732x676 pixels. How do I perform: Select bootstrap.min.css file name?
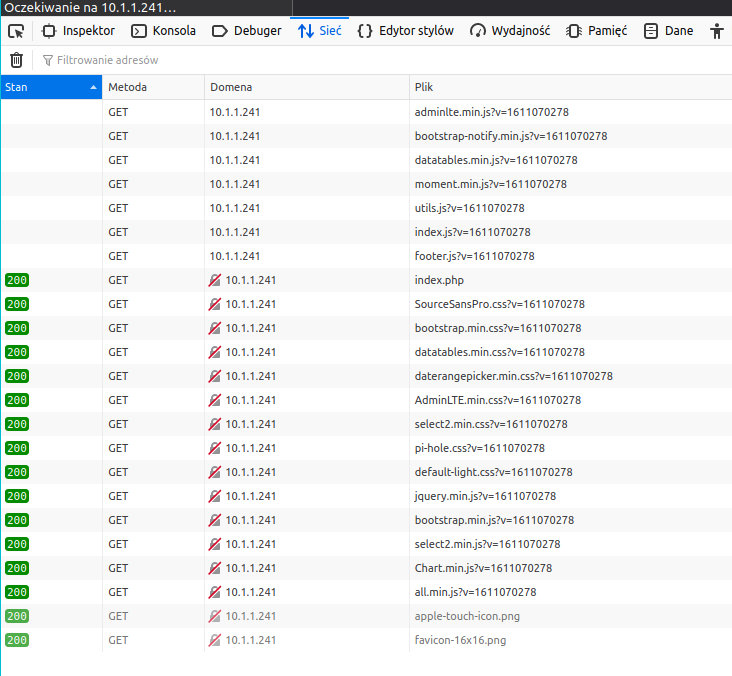point(498,328)
